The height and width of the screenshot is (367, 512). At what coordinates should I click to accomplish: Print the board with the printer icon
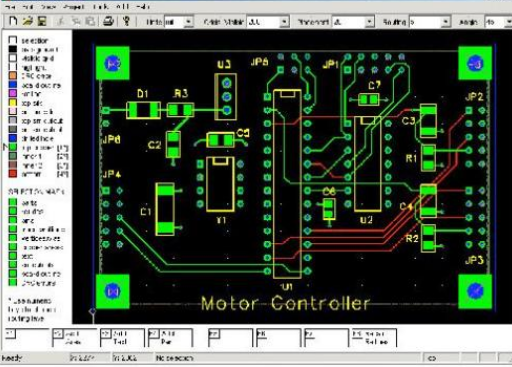click(108, 21)
